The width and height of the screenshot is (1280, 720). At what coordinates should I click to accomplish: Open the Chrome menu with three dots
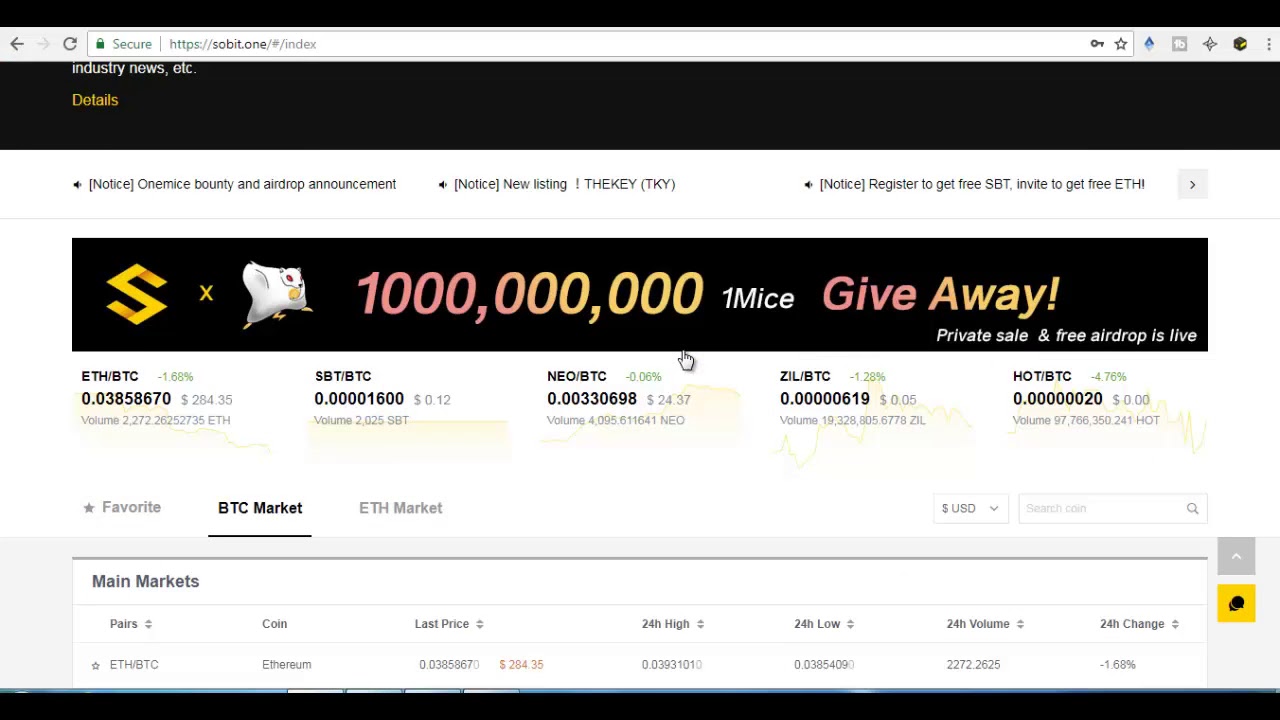[1270, 44]
